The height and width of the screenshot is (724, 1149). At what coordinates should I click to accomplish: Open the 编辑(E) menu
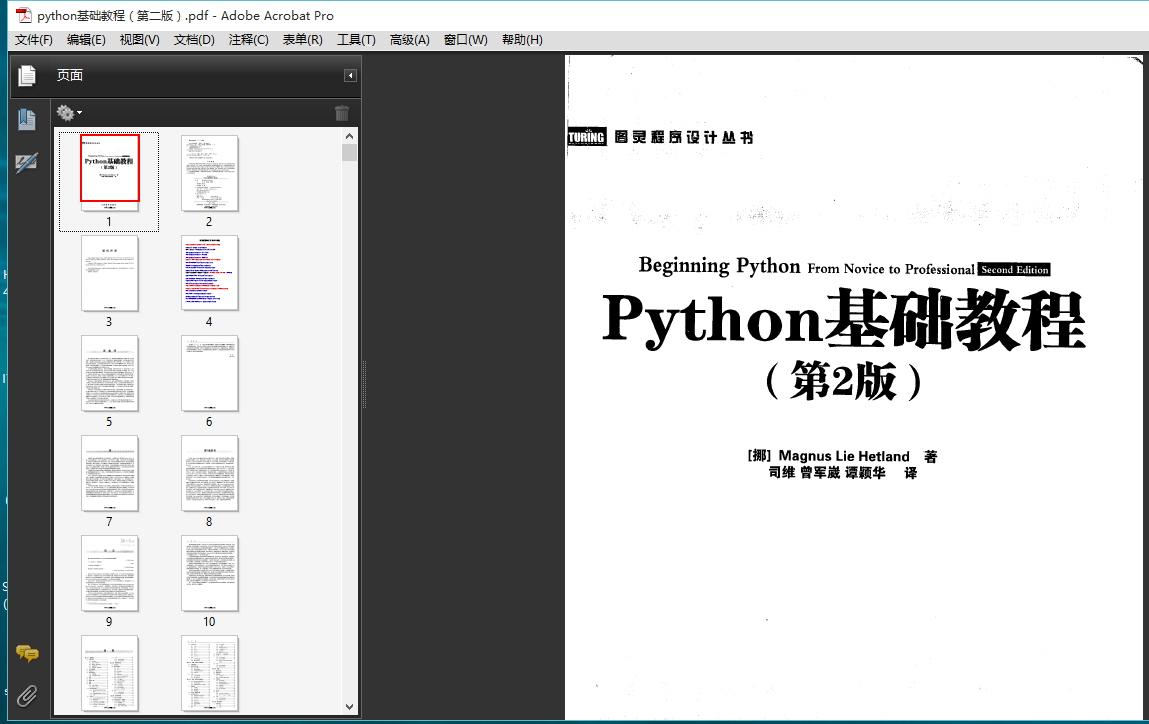(x=86, y=40)
